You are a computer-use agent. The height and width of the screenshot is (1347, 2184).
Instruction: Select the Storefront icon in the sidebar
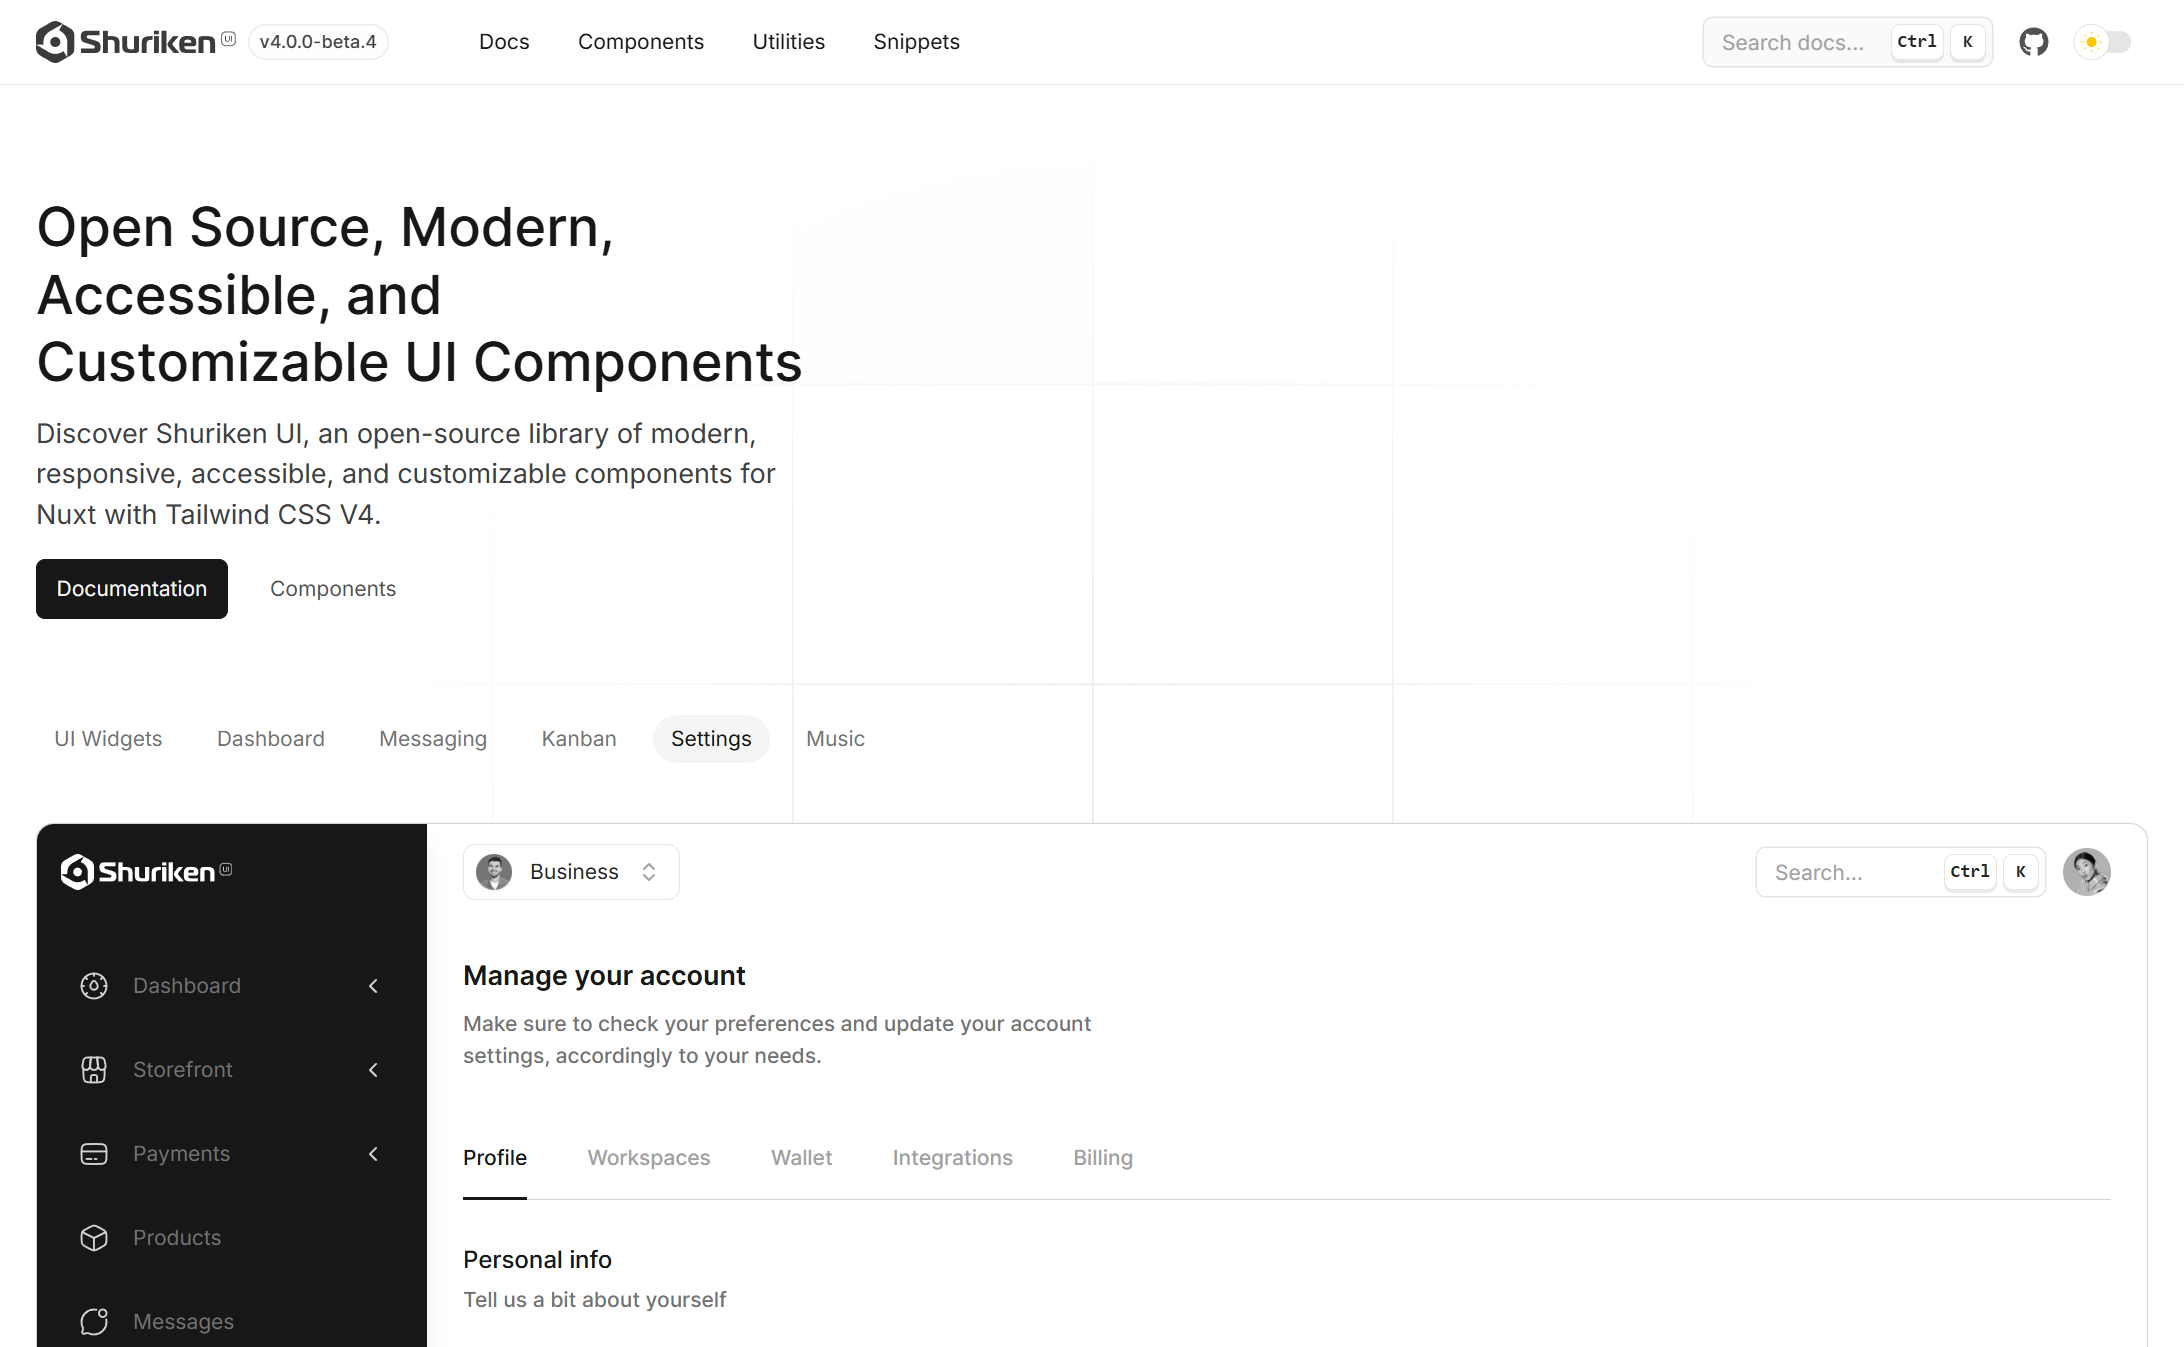pos(94,1070)
